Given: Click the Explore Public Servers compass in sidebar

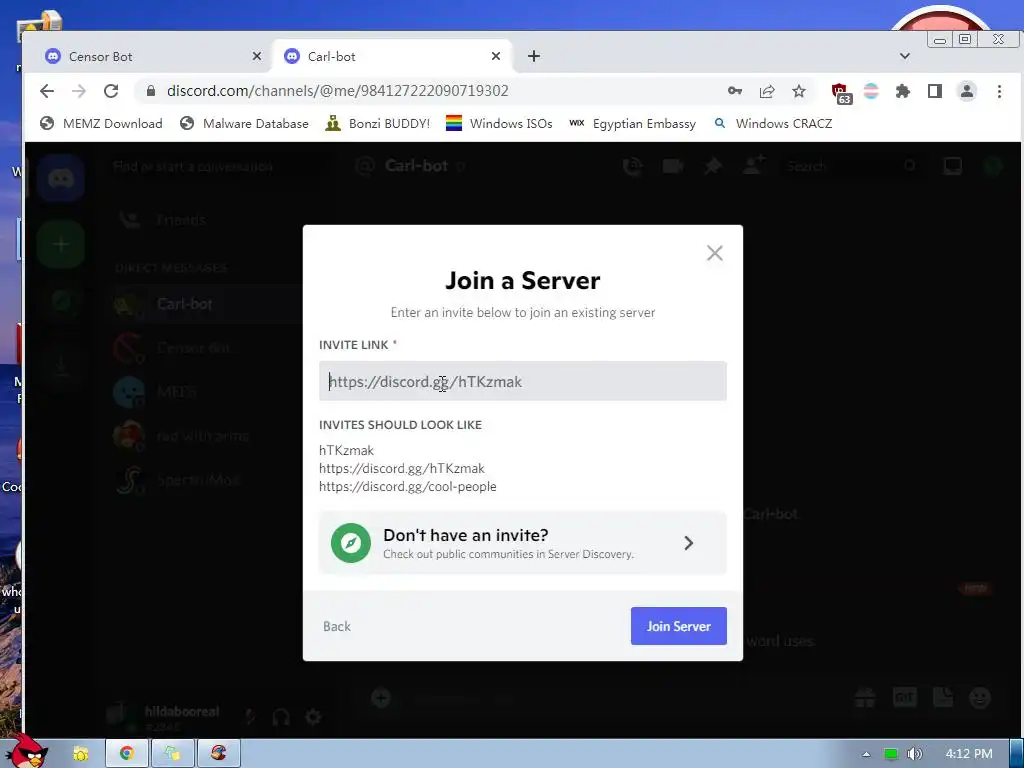Looking at the screenshot, I should coord(61,301).
